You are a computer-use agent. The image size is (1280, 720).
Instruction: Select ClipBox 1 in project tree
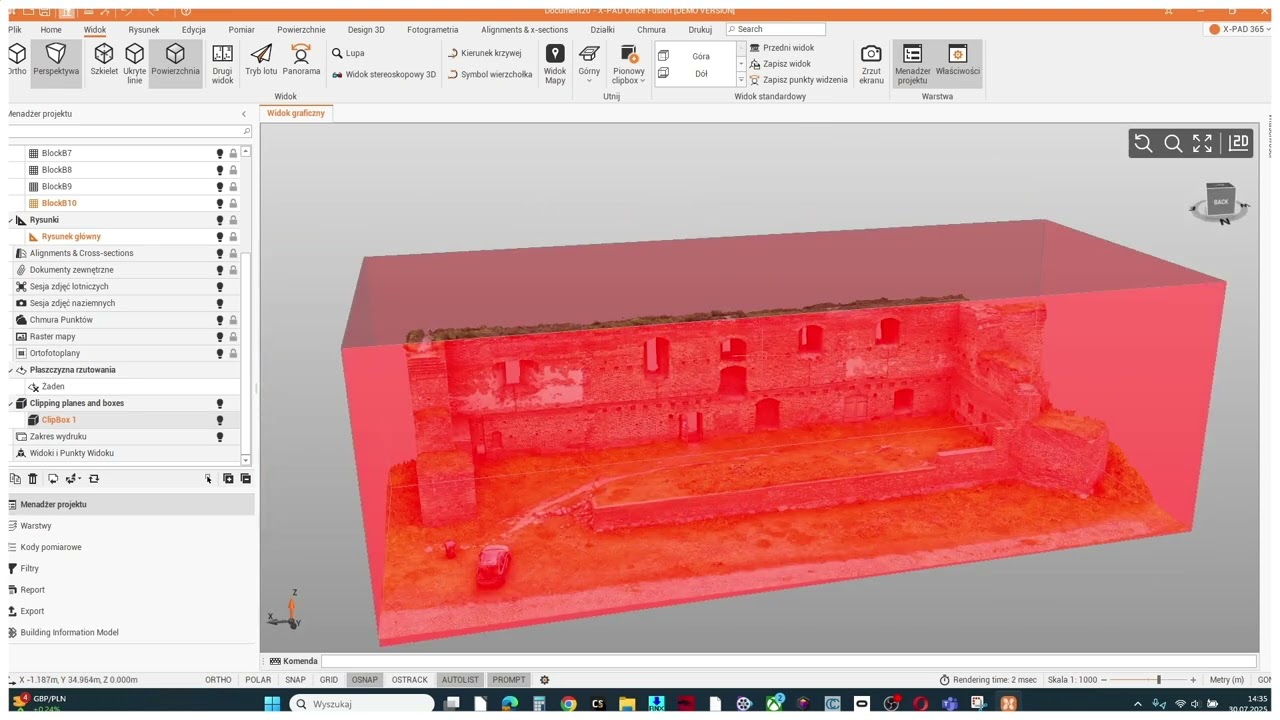pyautogui.click(x=59, y=420)
